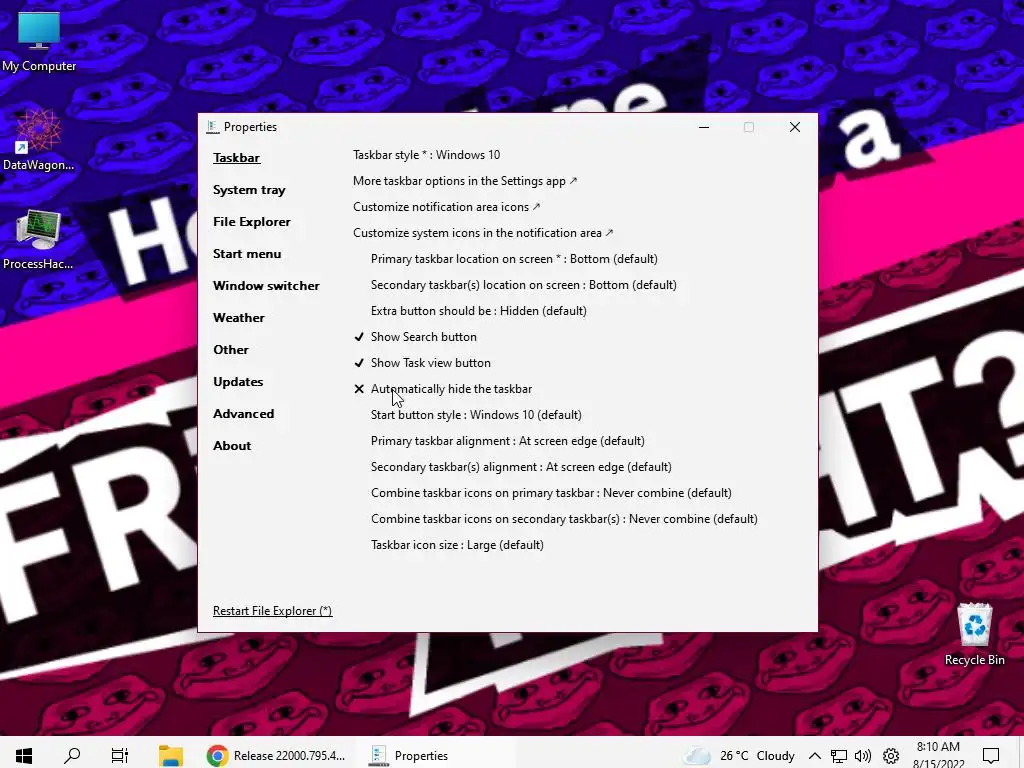The image size is (1024, 768).
Task: Click the Properties window title icon
Action: pyautogui.click(x=212, y=127)
